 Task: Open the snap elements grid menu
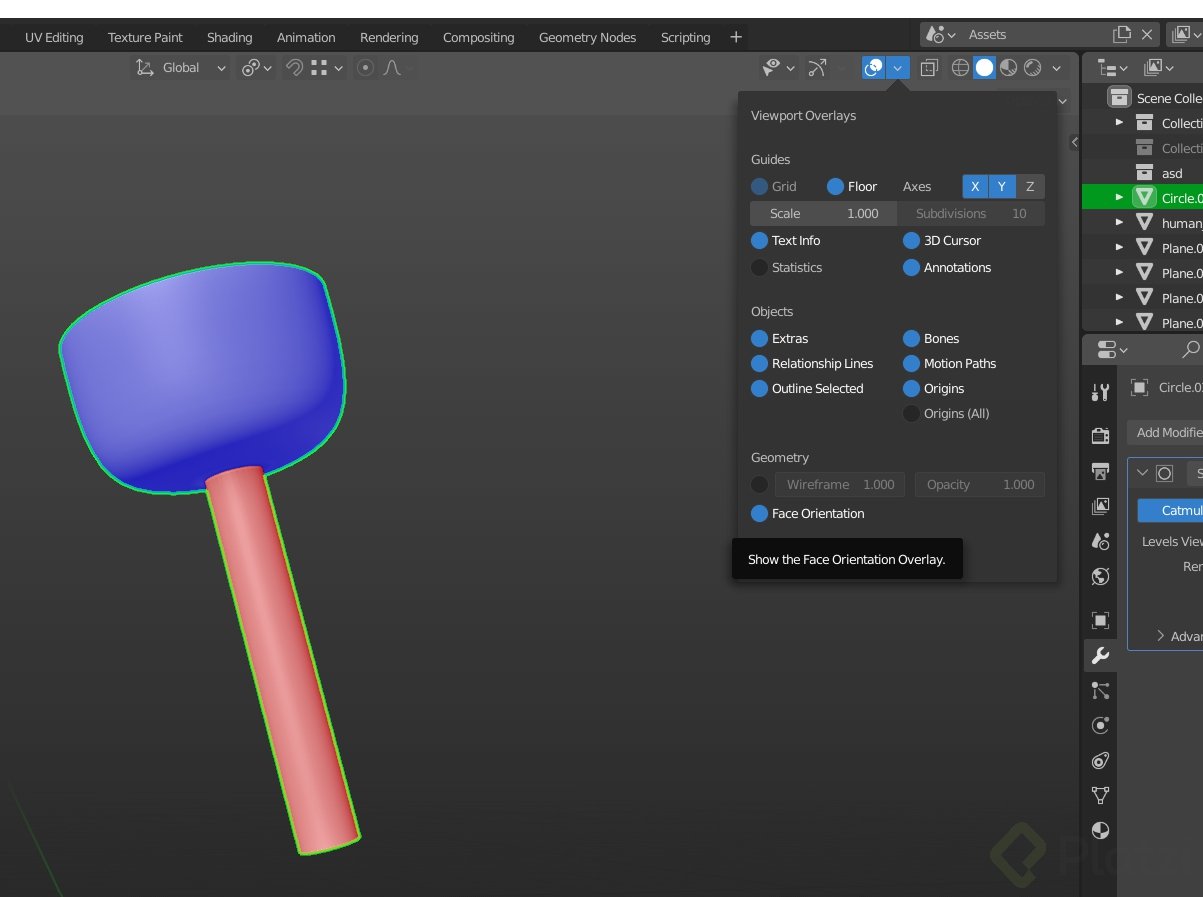326,68
